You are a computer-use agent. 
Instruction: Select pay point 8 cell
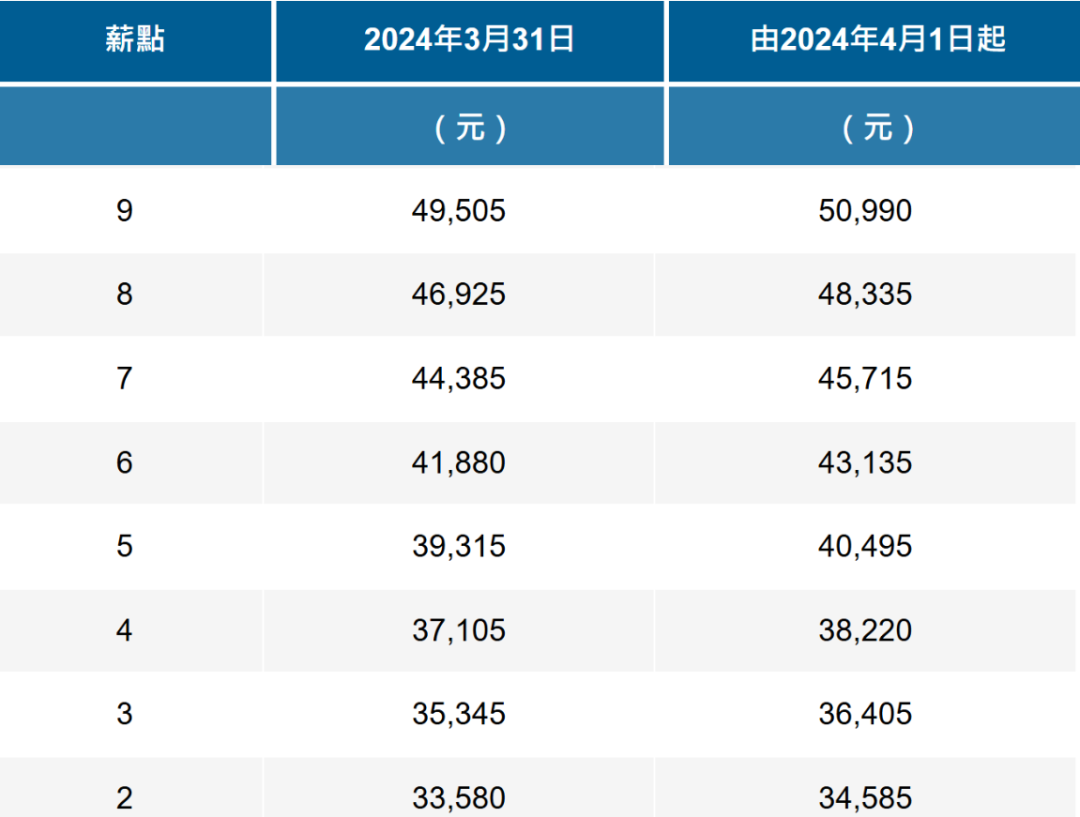coord(125,295)
